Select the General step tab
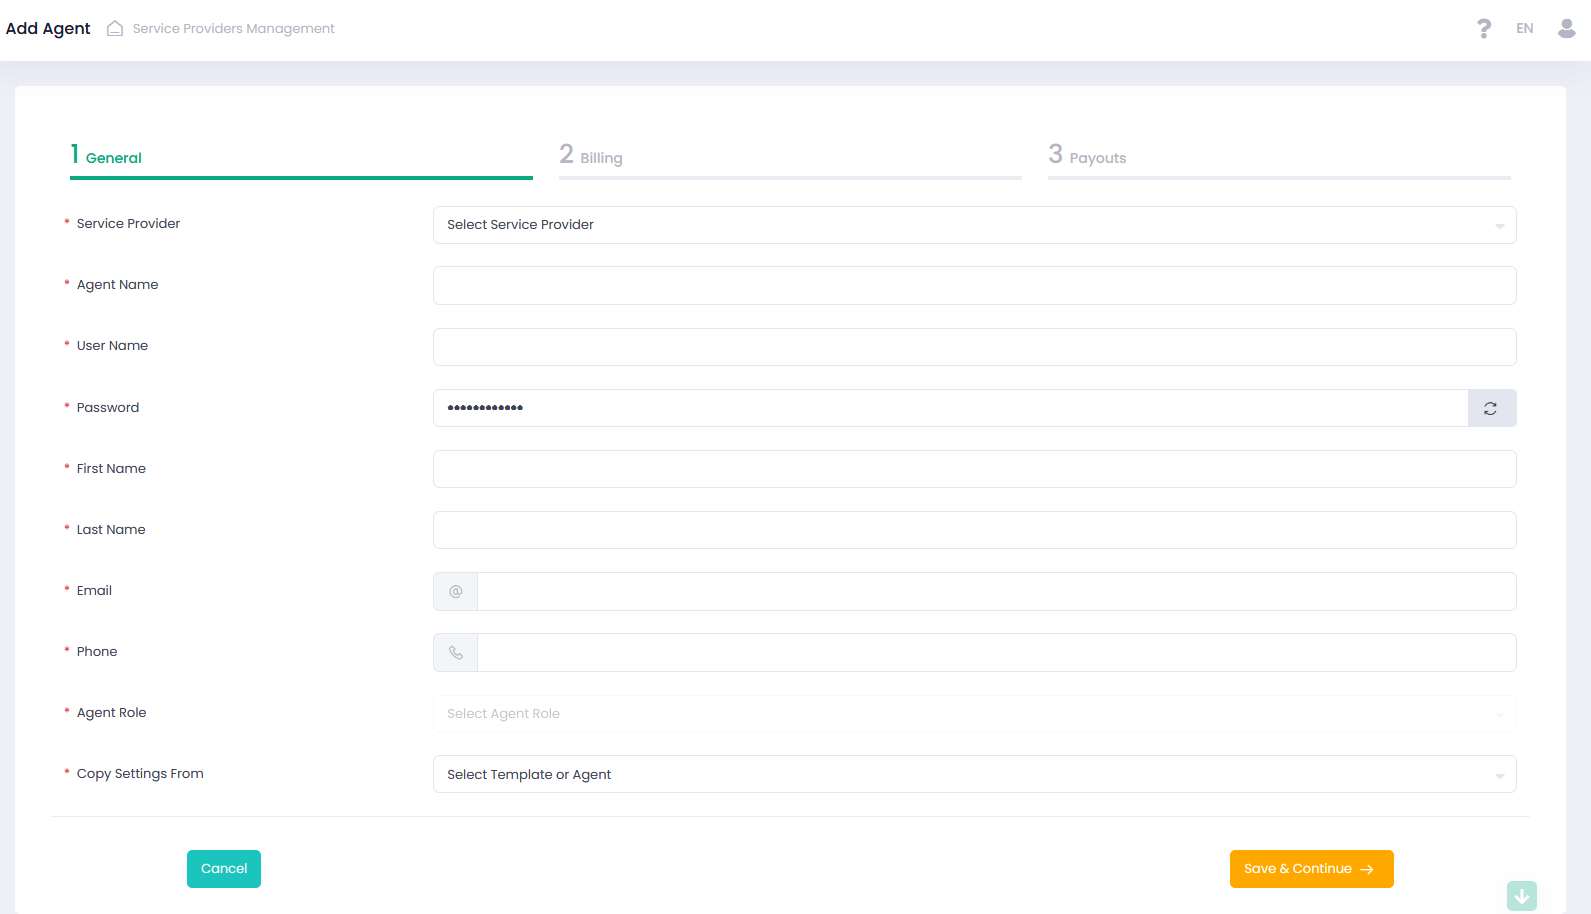This screenshot has height=914, width=1591. tap(113, 157)
